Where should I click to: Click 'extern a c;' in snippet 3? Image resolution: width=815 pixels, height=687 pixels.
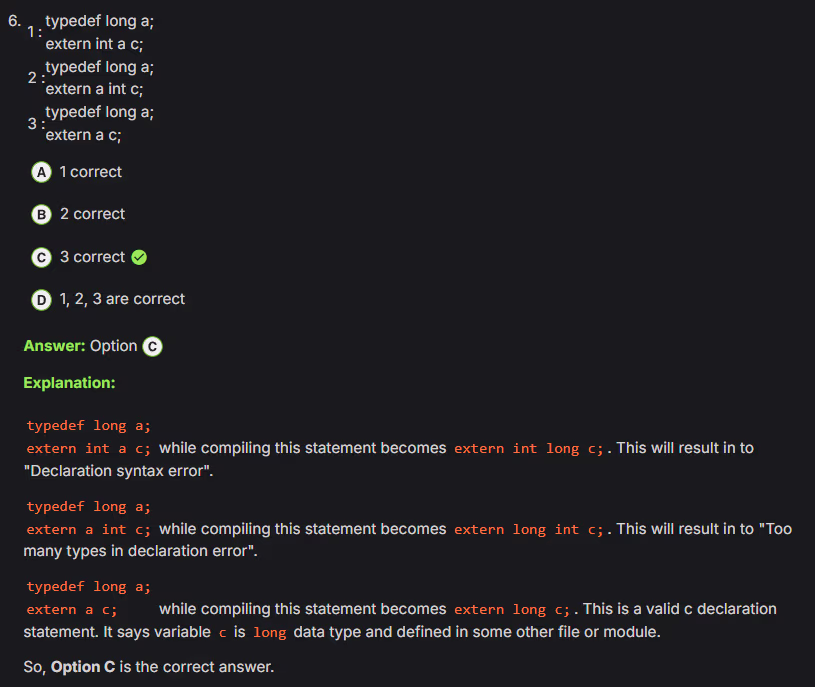83,135
